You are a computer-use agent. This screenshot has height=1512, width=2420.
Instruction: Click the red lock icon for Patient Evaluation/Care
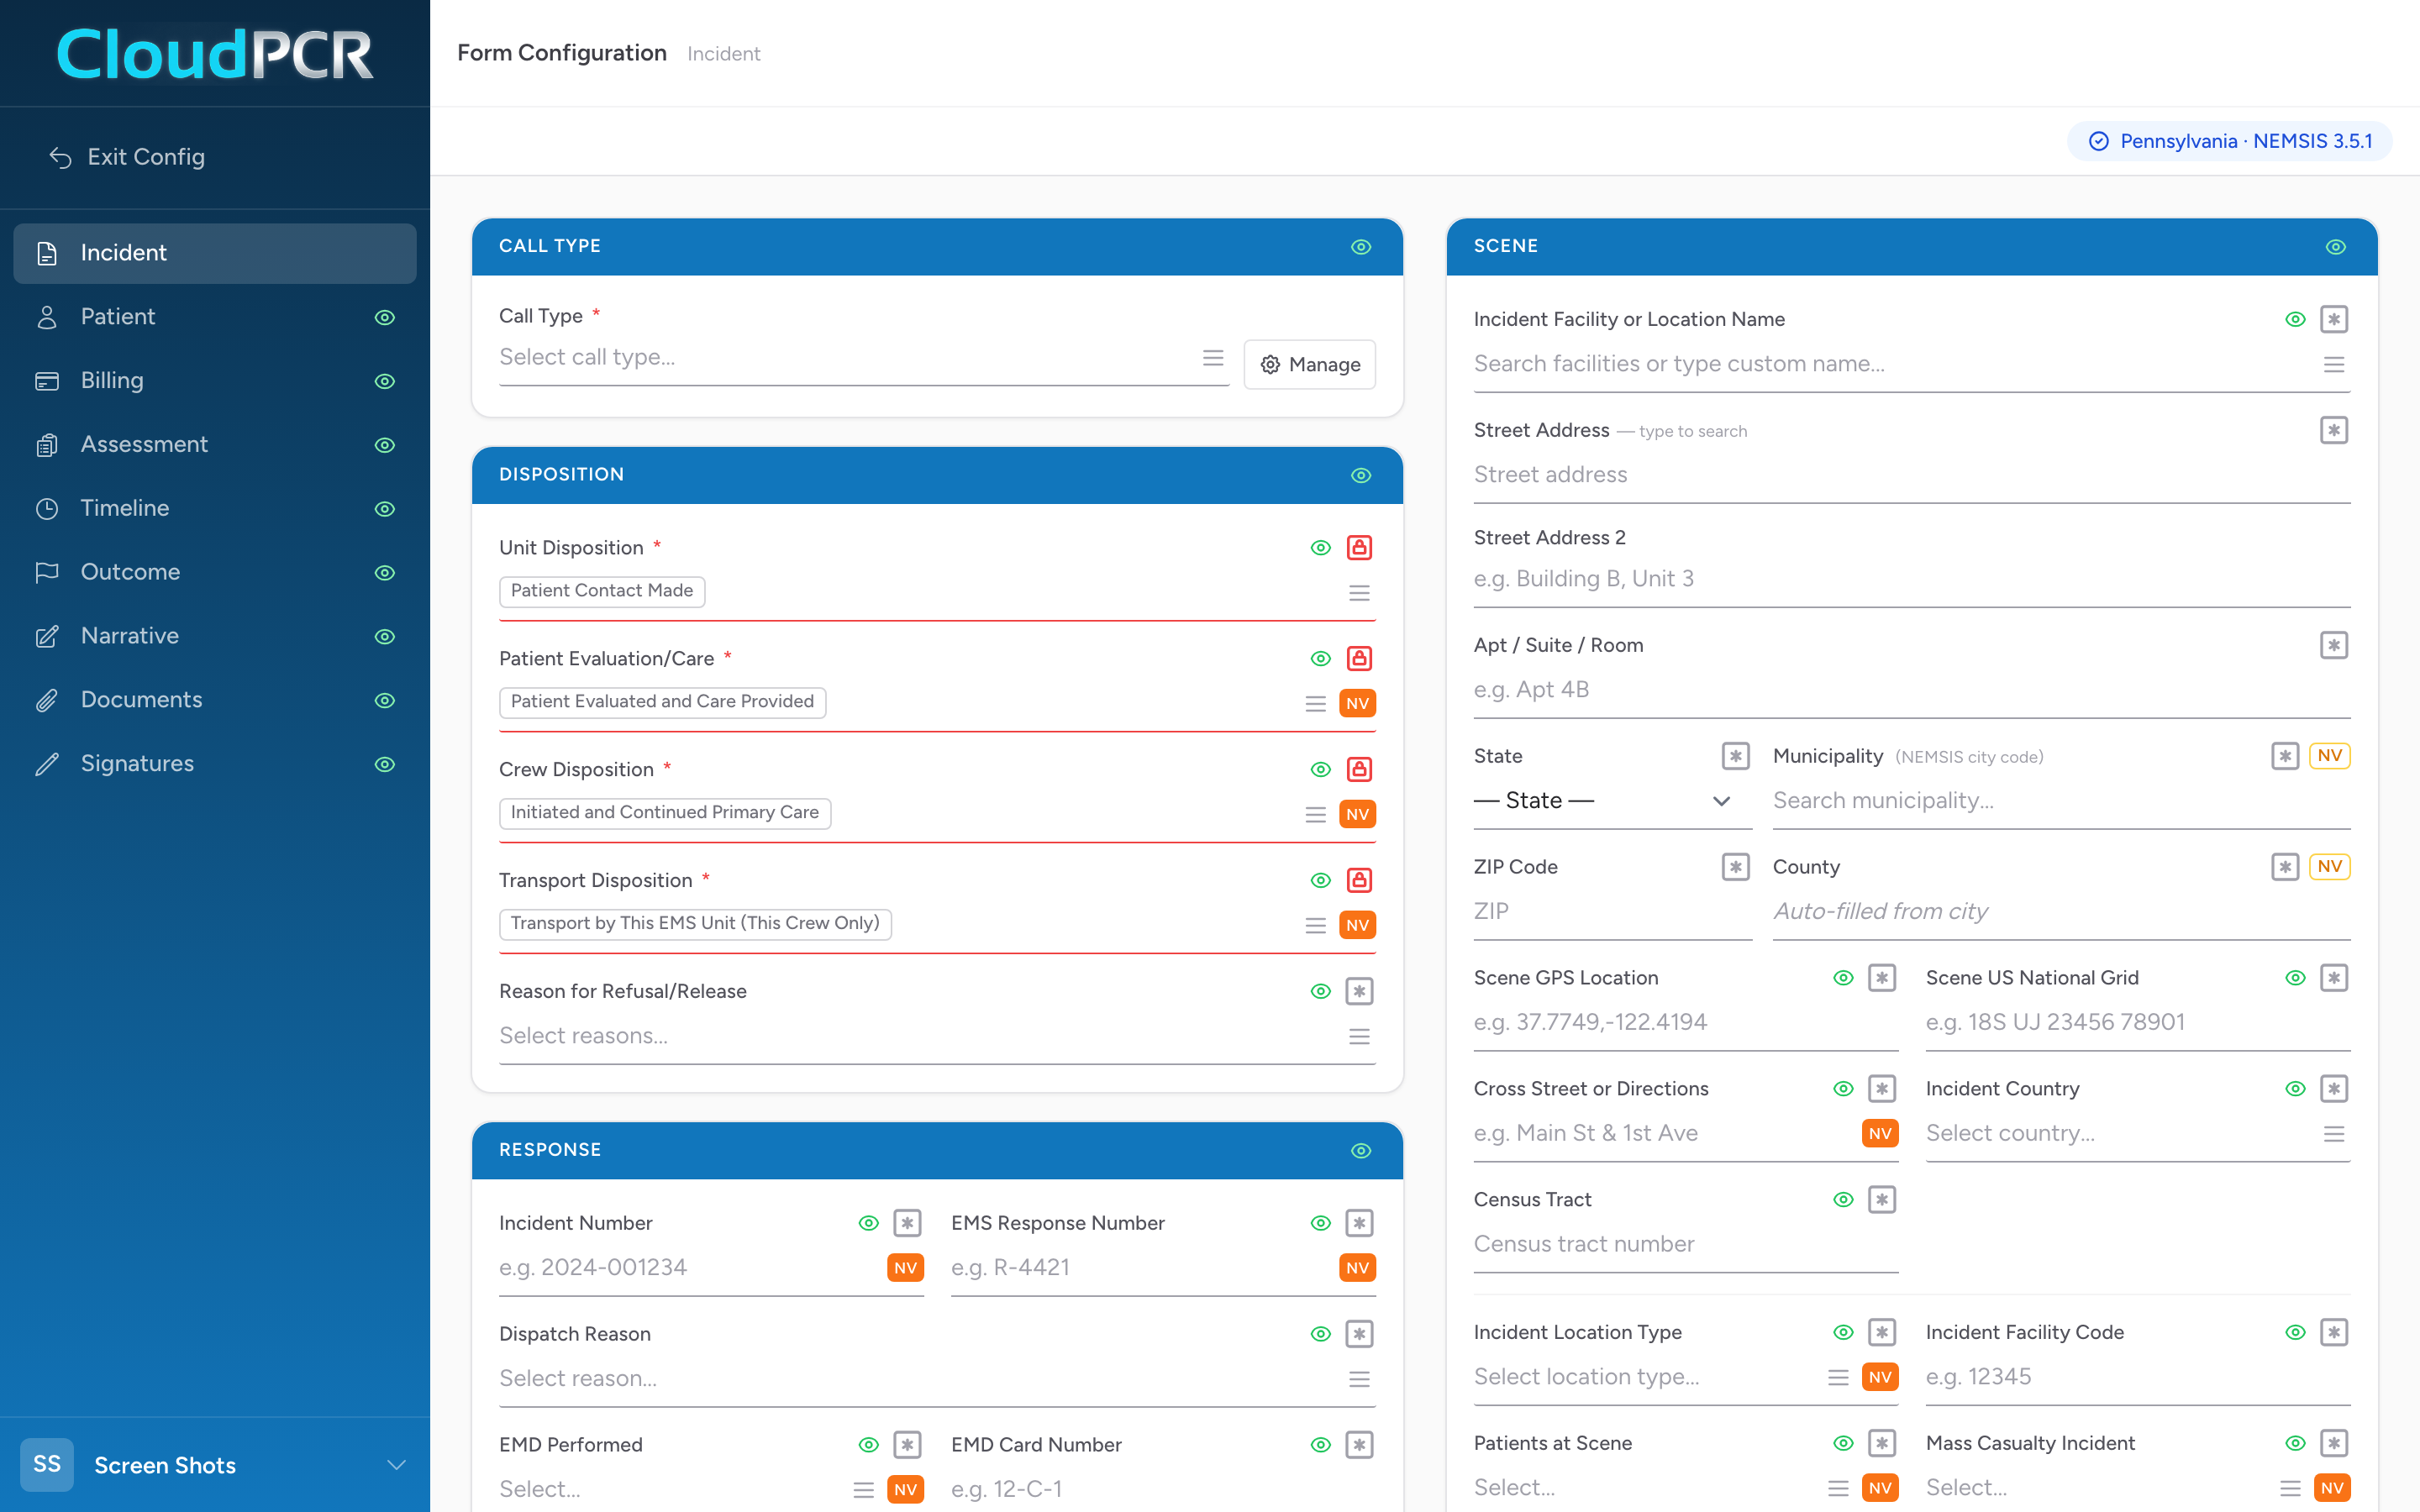pyautogui.click(x=1359, y=658)
